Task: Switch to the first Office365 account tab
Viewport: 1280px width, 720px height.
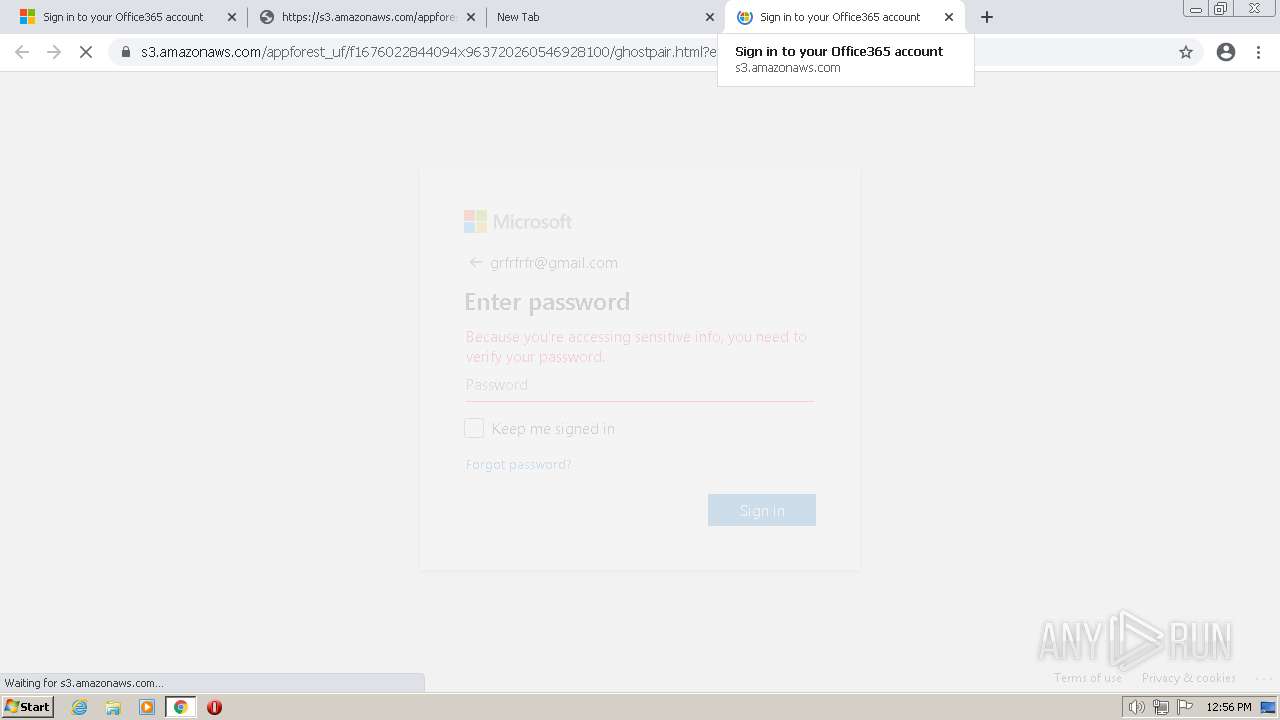Action: pyautogui.click(x=123, y=17)
